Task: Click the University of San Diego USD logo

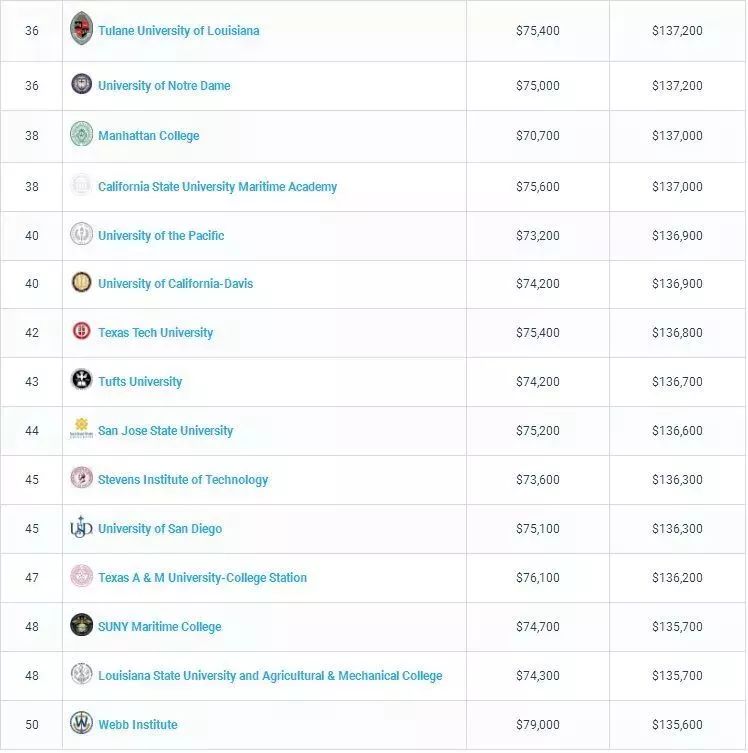Action: tap(81, 528)
